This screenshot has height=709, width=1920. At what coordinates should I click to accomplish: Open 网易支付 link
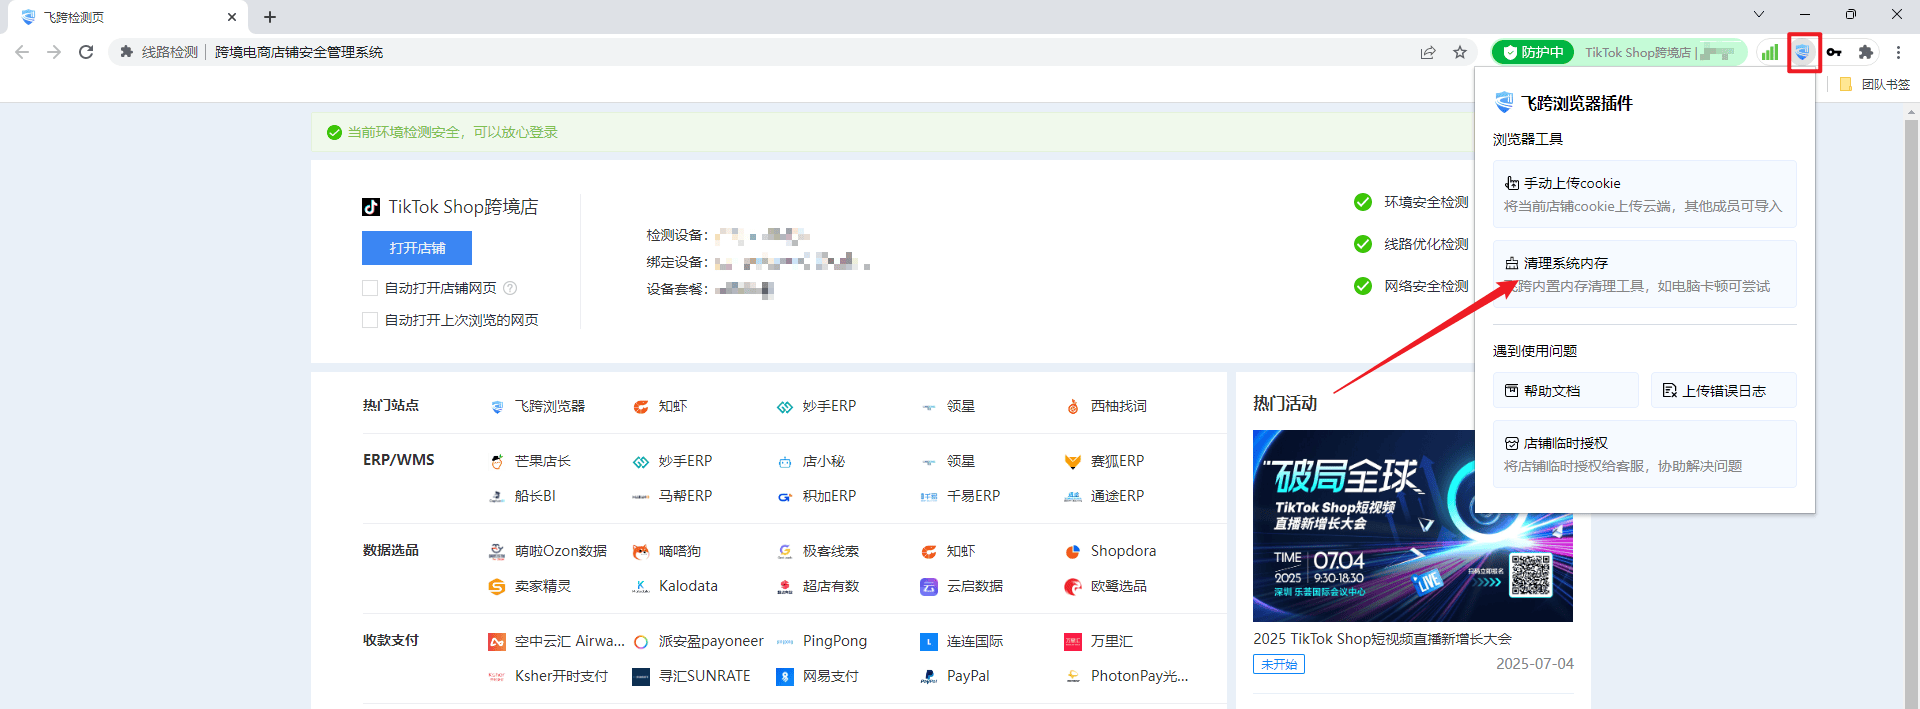818,676
